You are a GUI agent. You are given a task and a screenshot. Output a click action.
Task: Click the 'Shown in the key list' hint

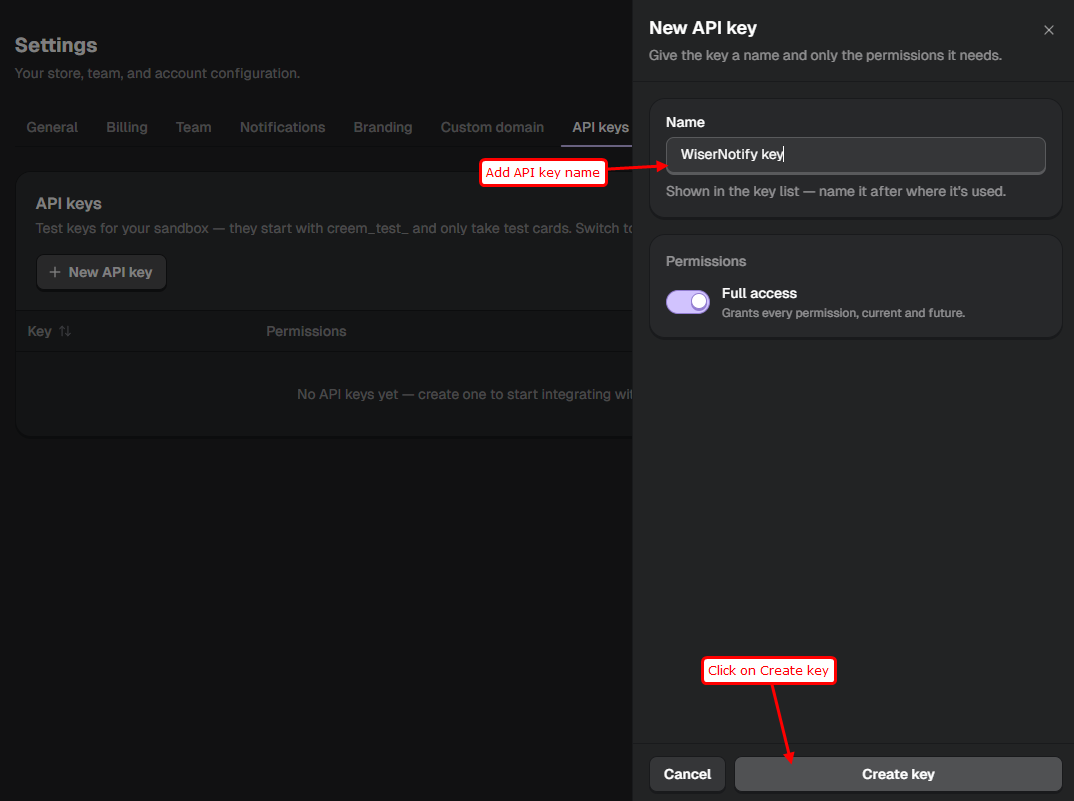835,192
